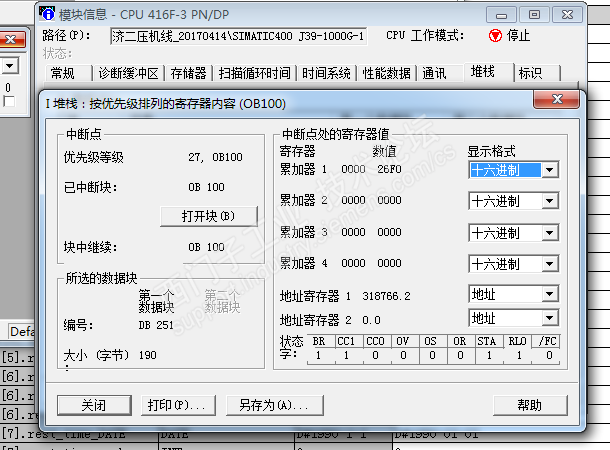This screenshot has height=450, width=610.
Task: Open format dropdown for 地址寄存器 1
Action: pos(549,294)
